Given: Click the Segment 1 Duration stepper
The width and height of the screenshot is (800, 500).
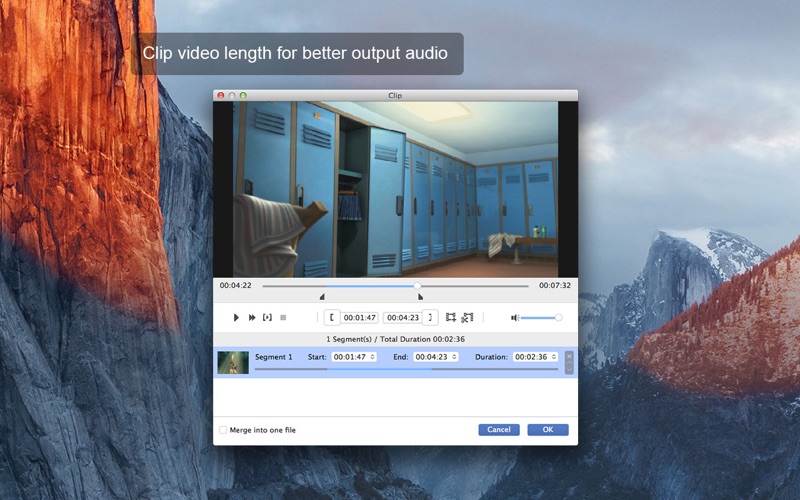Looking at the screenshot, I should pos(554,357).
